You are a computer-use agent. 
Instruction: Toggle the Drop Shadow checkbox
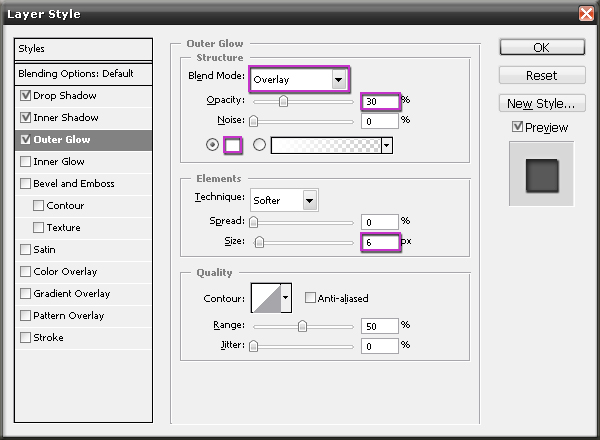pyautogui.click(x=25, y=95)
